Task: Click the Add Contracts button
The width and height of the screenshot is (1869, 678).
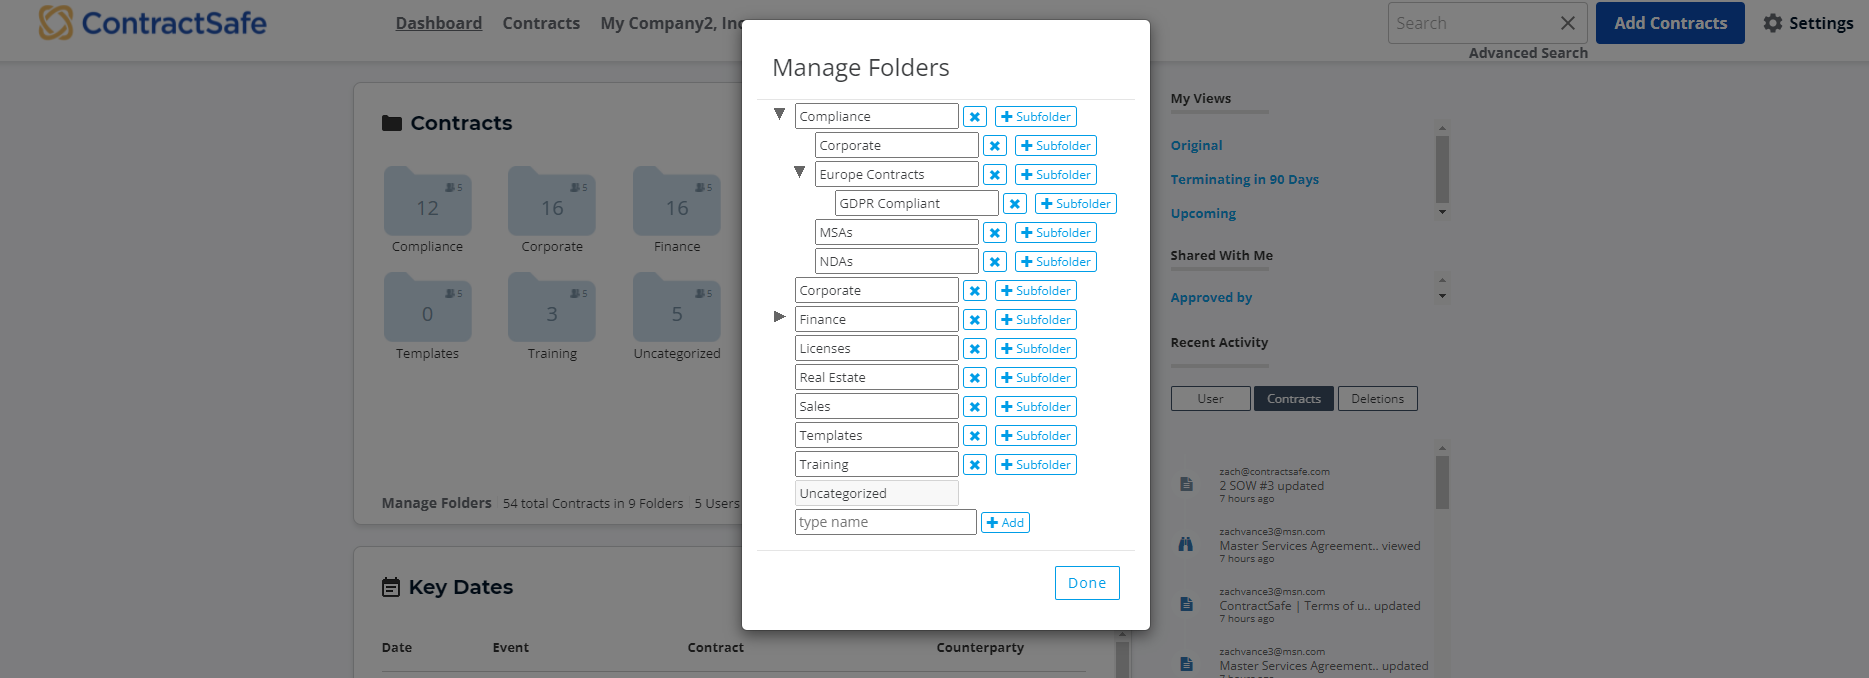Action: point(1670,23)
